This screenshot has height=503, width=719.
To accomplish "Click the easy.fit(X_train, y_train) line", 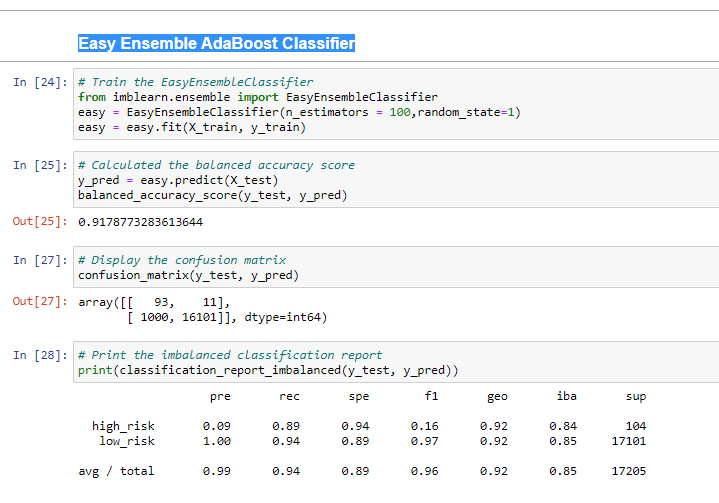I will pyautogui.click(x=192, y=127).
